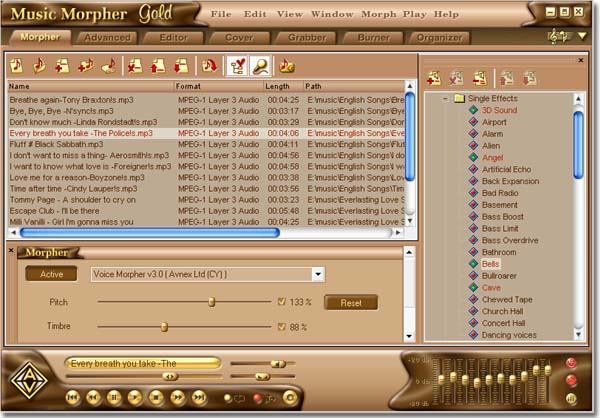This screenshot has width=600, height=418.
Task: Click the move effect up icon
Action: tap(507, 78)
